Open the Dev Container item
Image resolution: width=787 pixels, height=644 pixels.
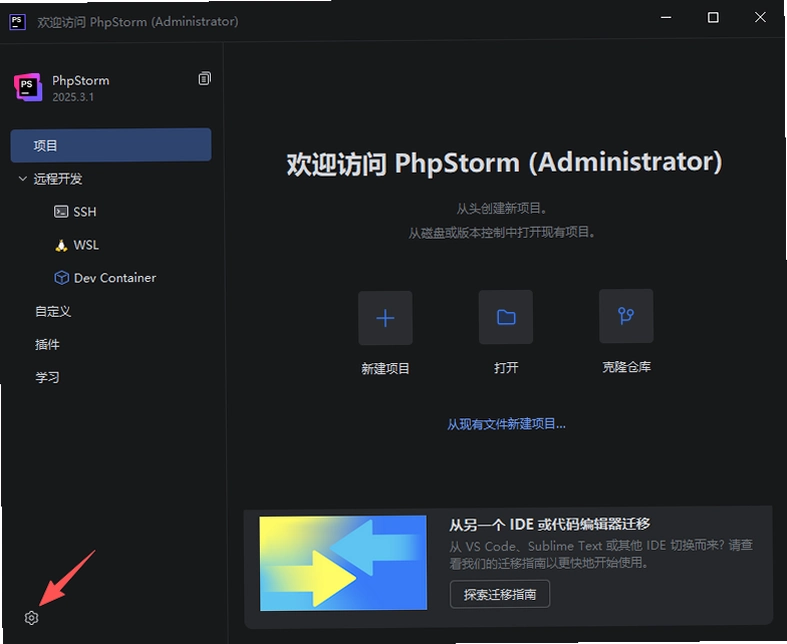pos(105,278)
